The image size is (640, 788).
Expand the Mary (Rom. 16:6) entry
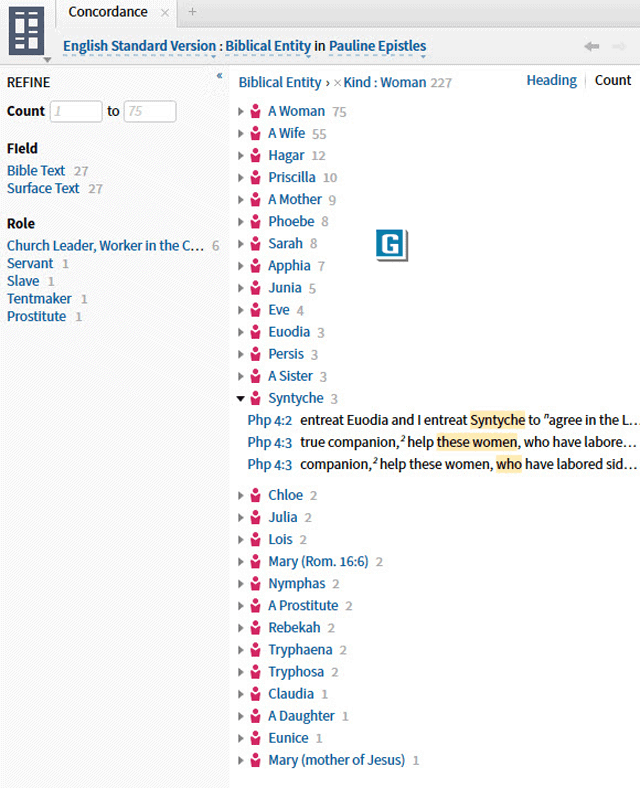pos(241,562)
